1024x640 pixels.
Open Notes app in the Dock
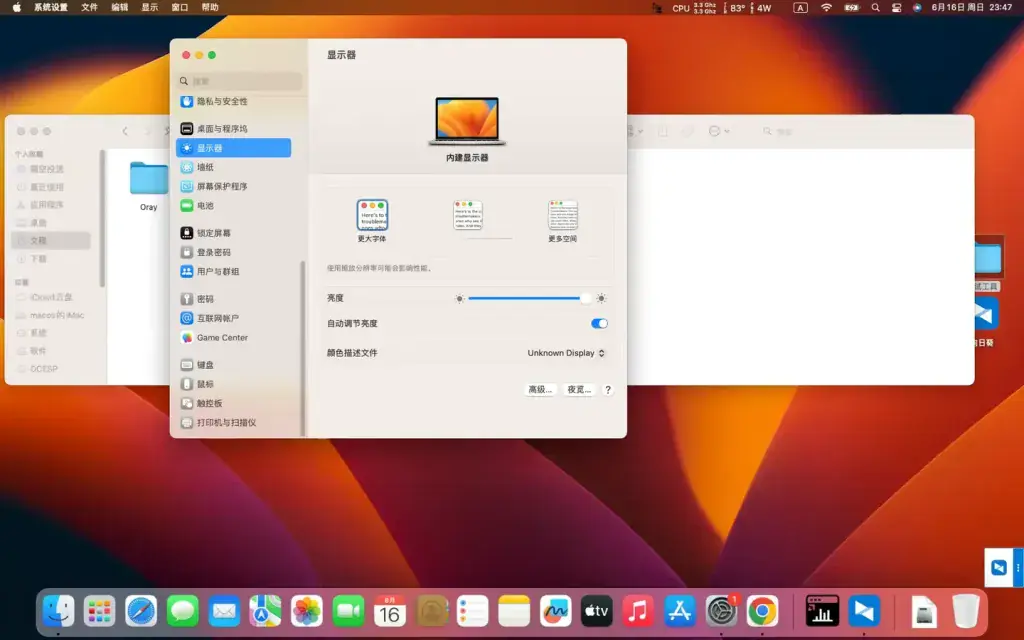tap(514, 611)
